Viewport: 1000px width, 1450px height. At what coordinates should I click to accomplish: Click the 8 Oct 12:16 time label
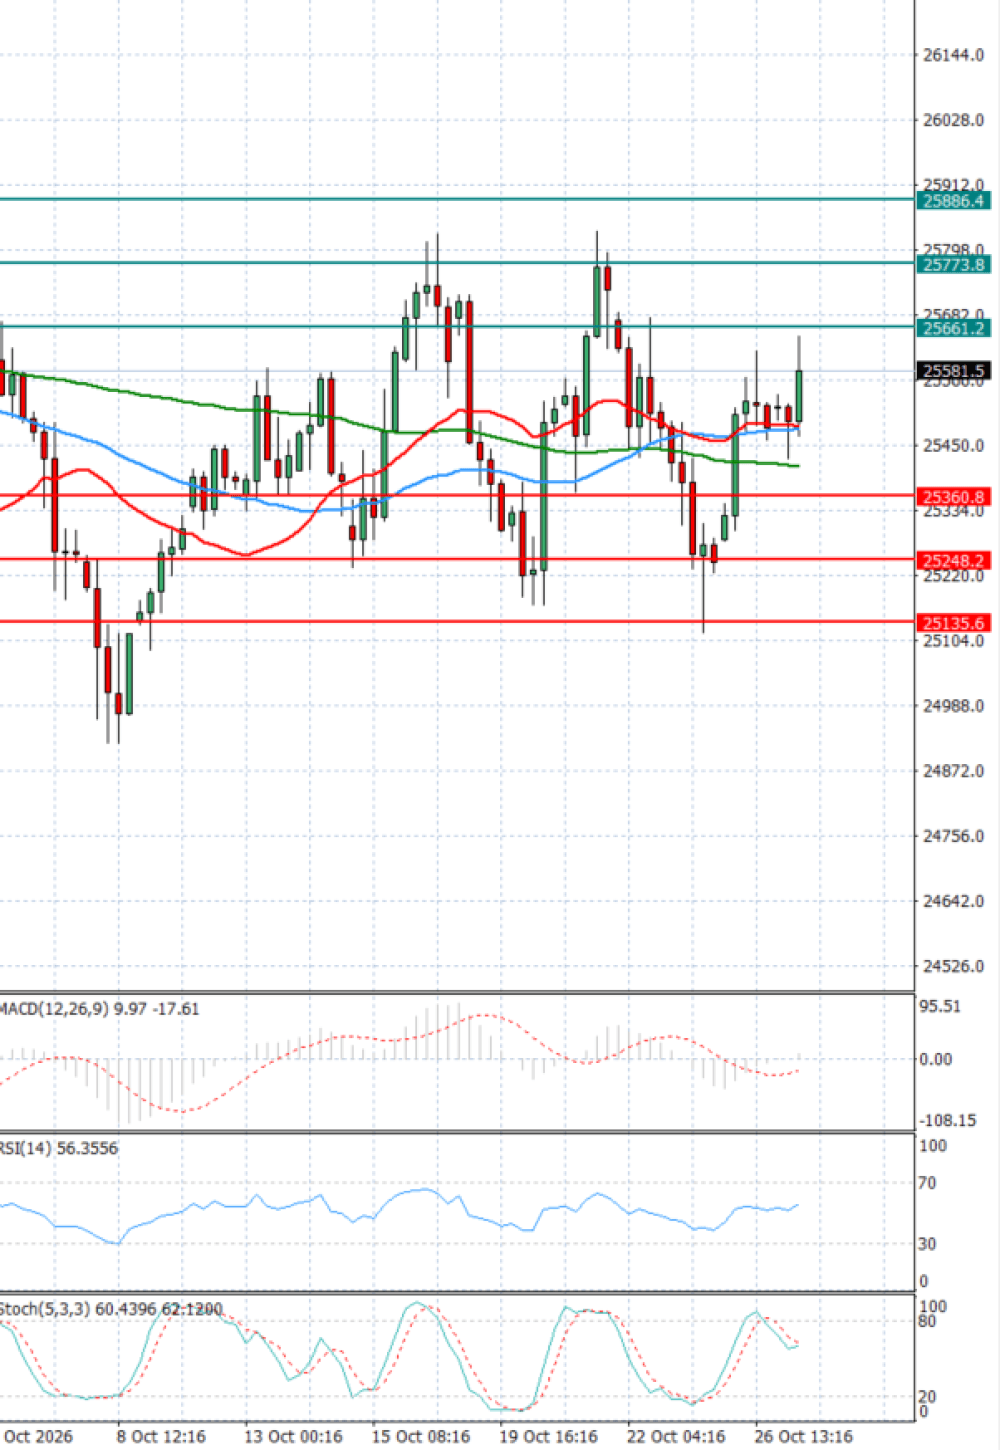[161, 1436]
